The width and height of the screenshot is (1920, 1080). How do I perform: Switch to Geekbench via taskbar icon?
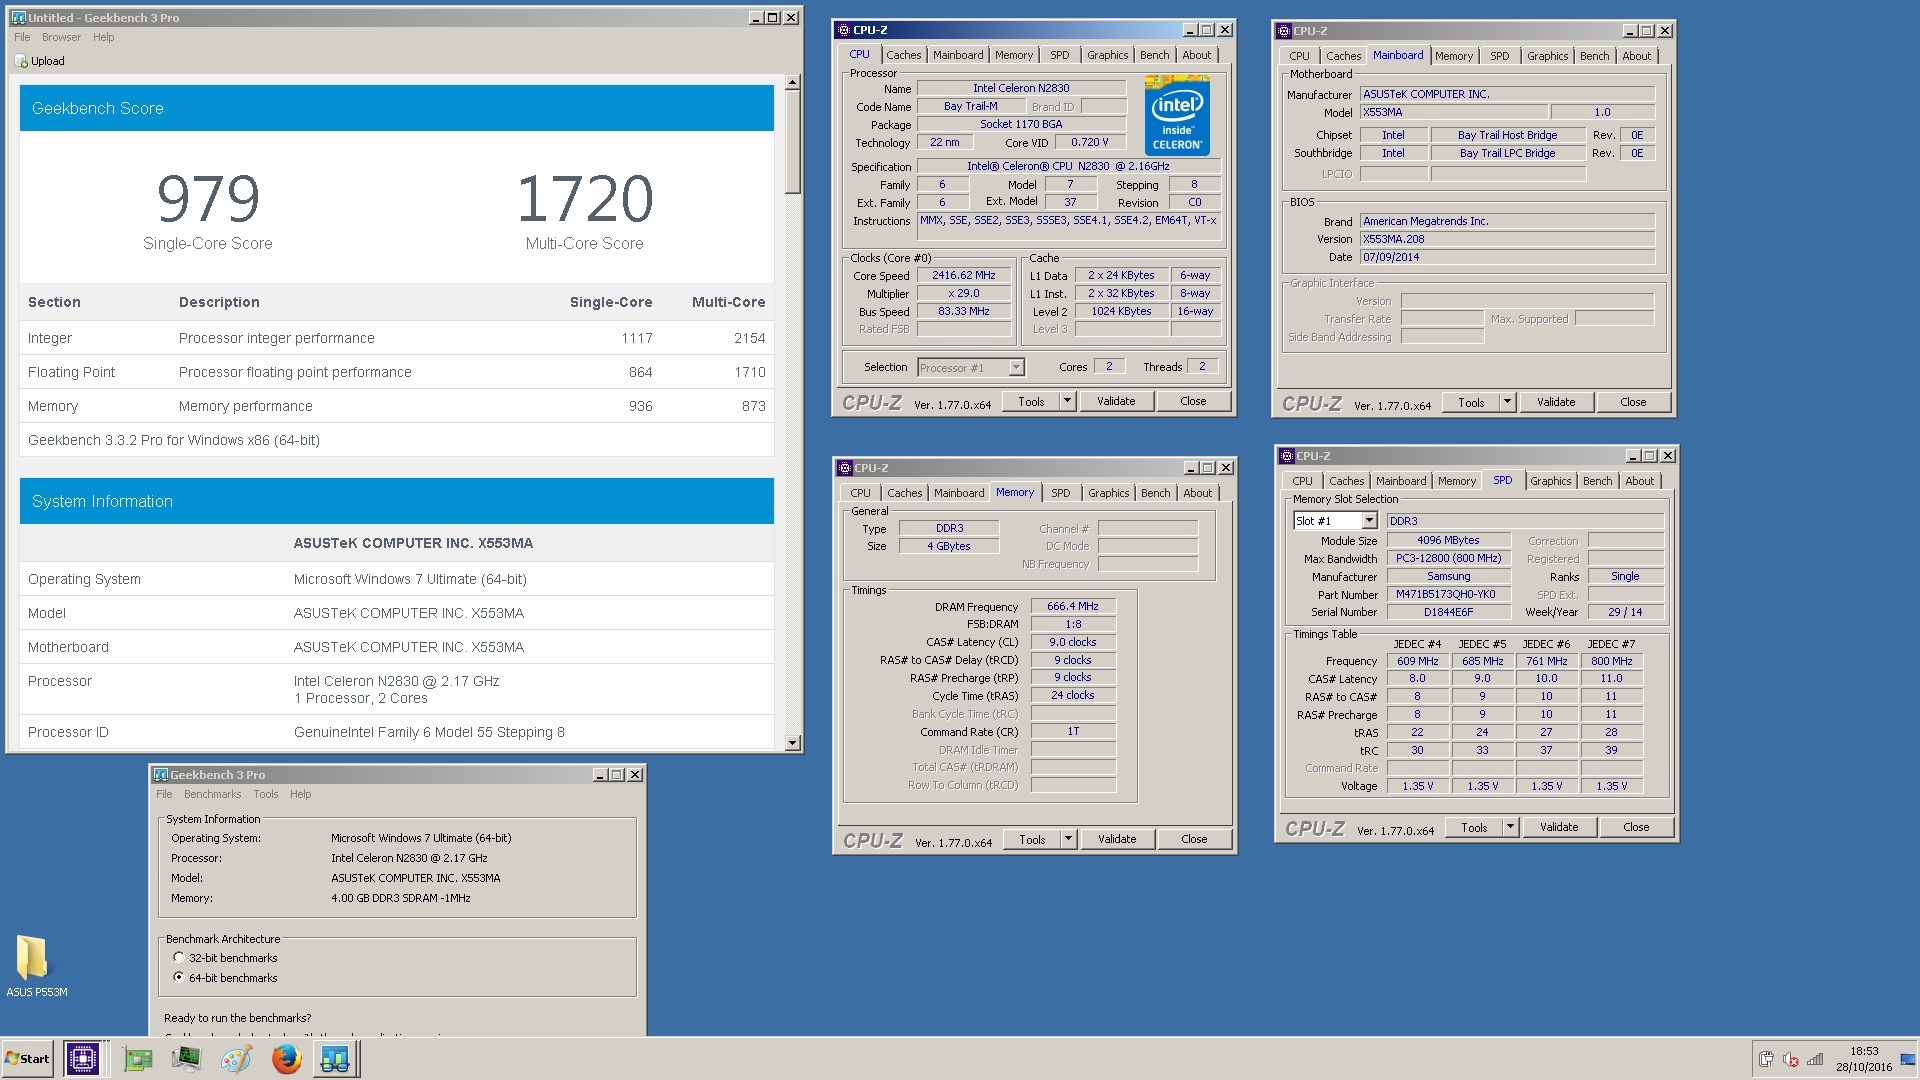335,1059
